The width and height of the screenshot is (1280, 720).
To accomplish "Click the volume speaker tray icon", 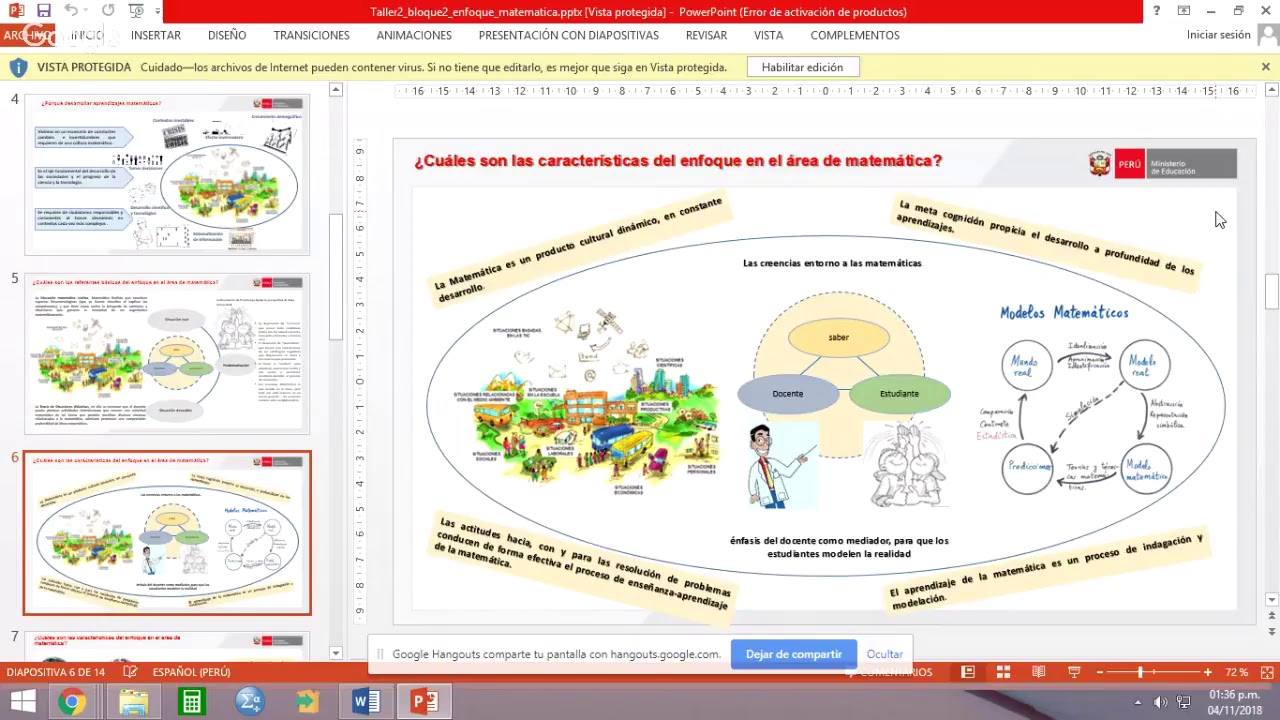I will pos(1161,702).
